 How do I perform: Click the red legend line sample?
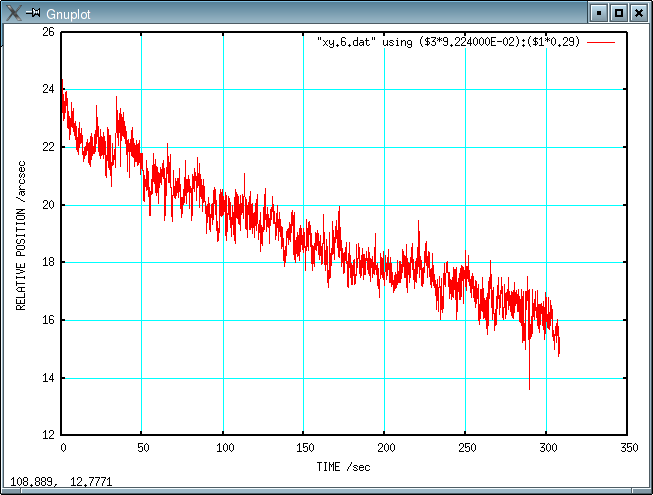pyautogui.click(x=601, y=42)
